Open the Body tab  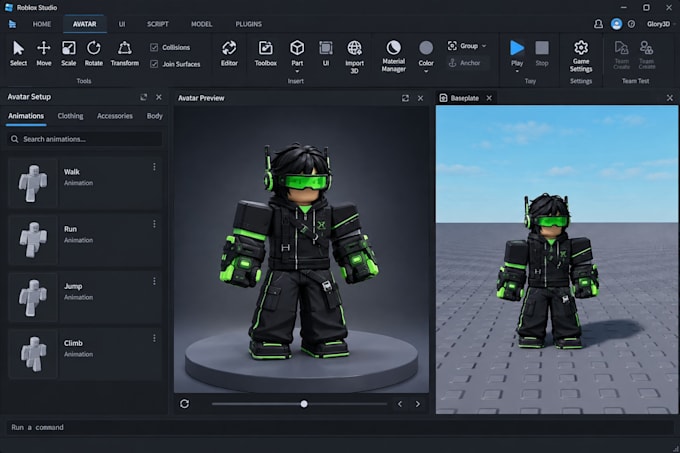tap(154, 116)
